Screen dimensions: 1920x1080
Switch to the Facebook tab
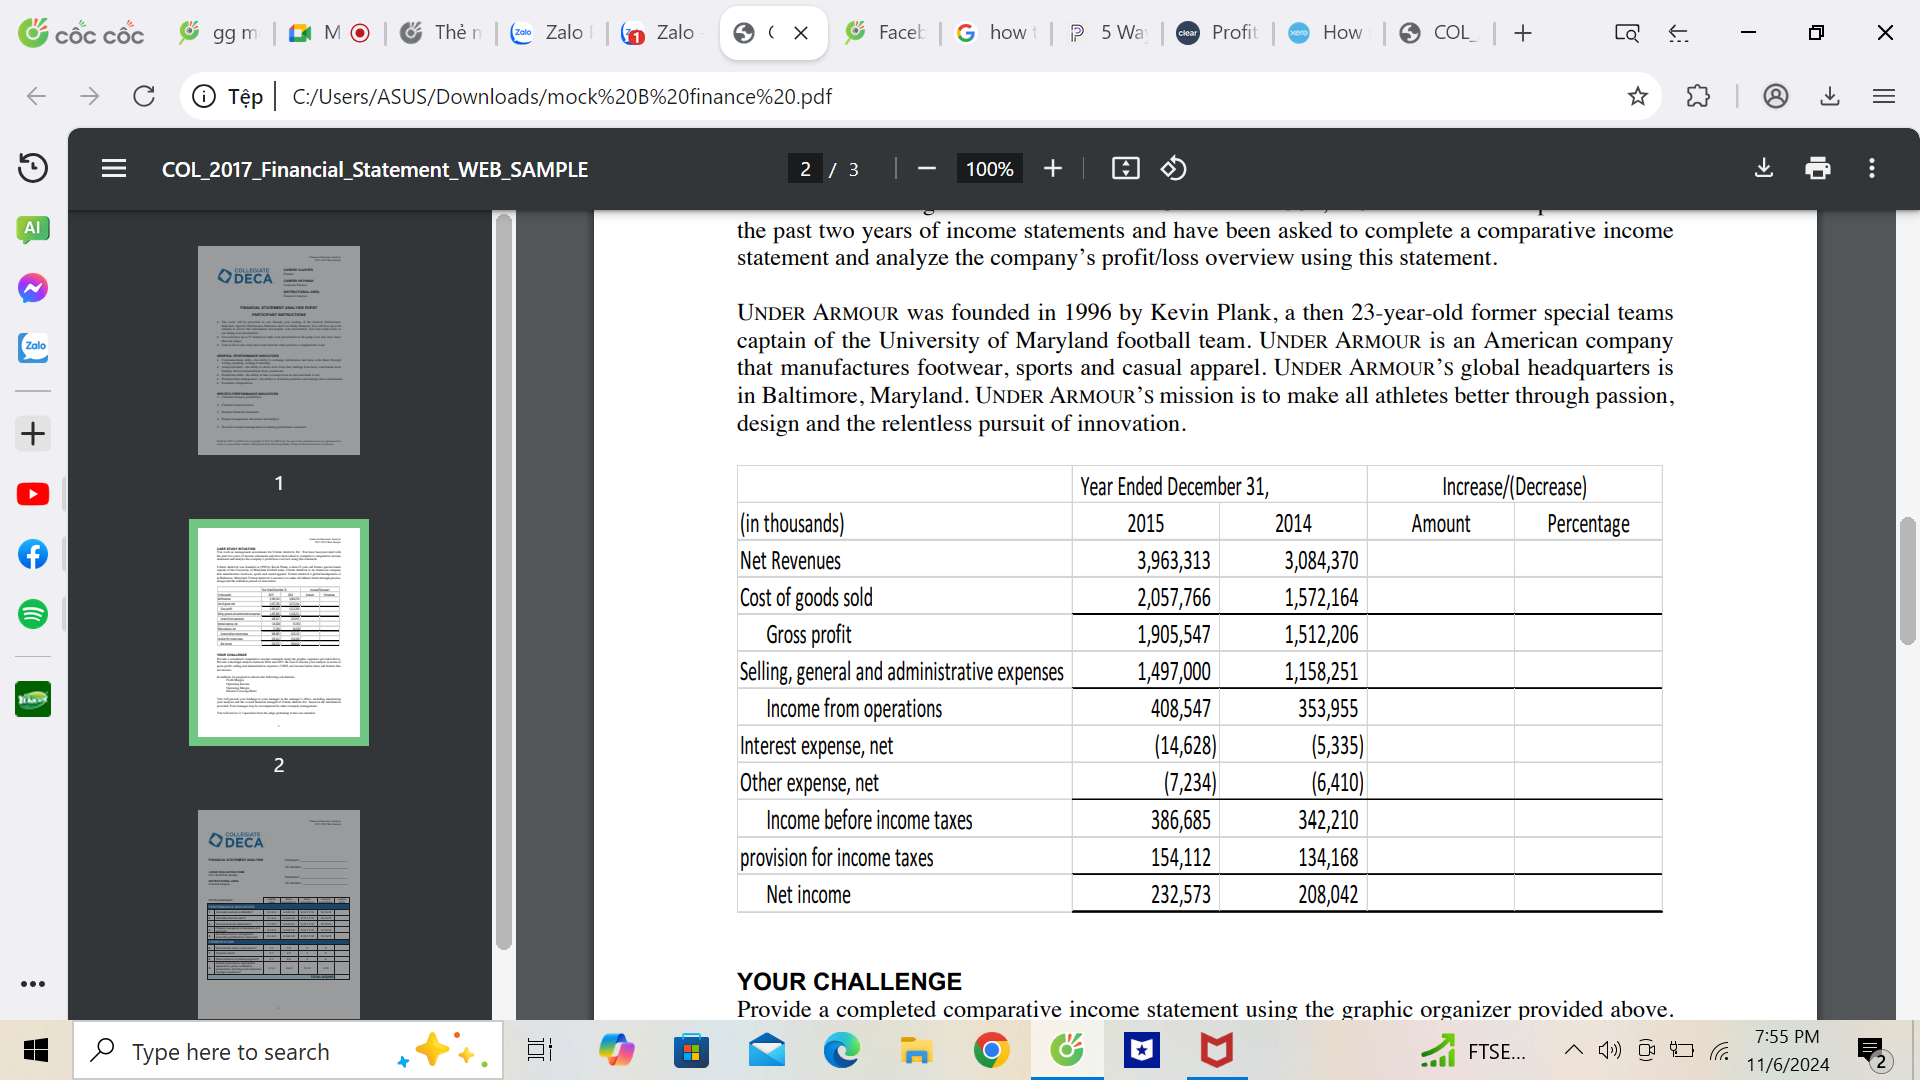[885, 33]
